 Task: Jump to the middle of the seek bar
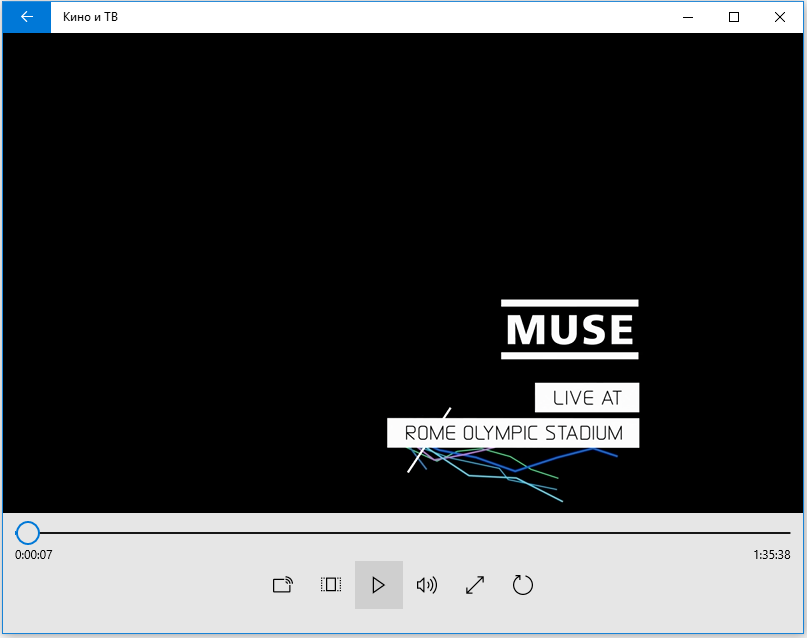pos(403,533)
